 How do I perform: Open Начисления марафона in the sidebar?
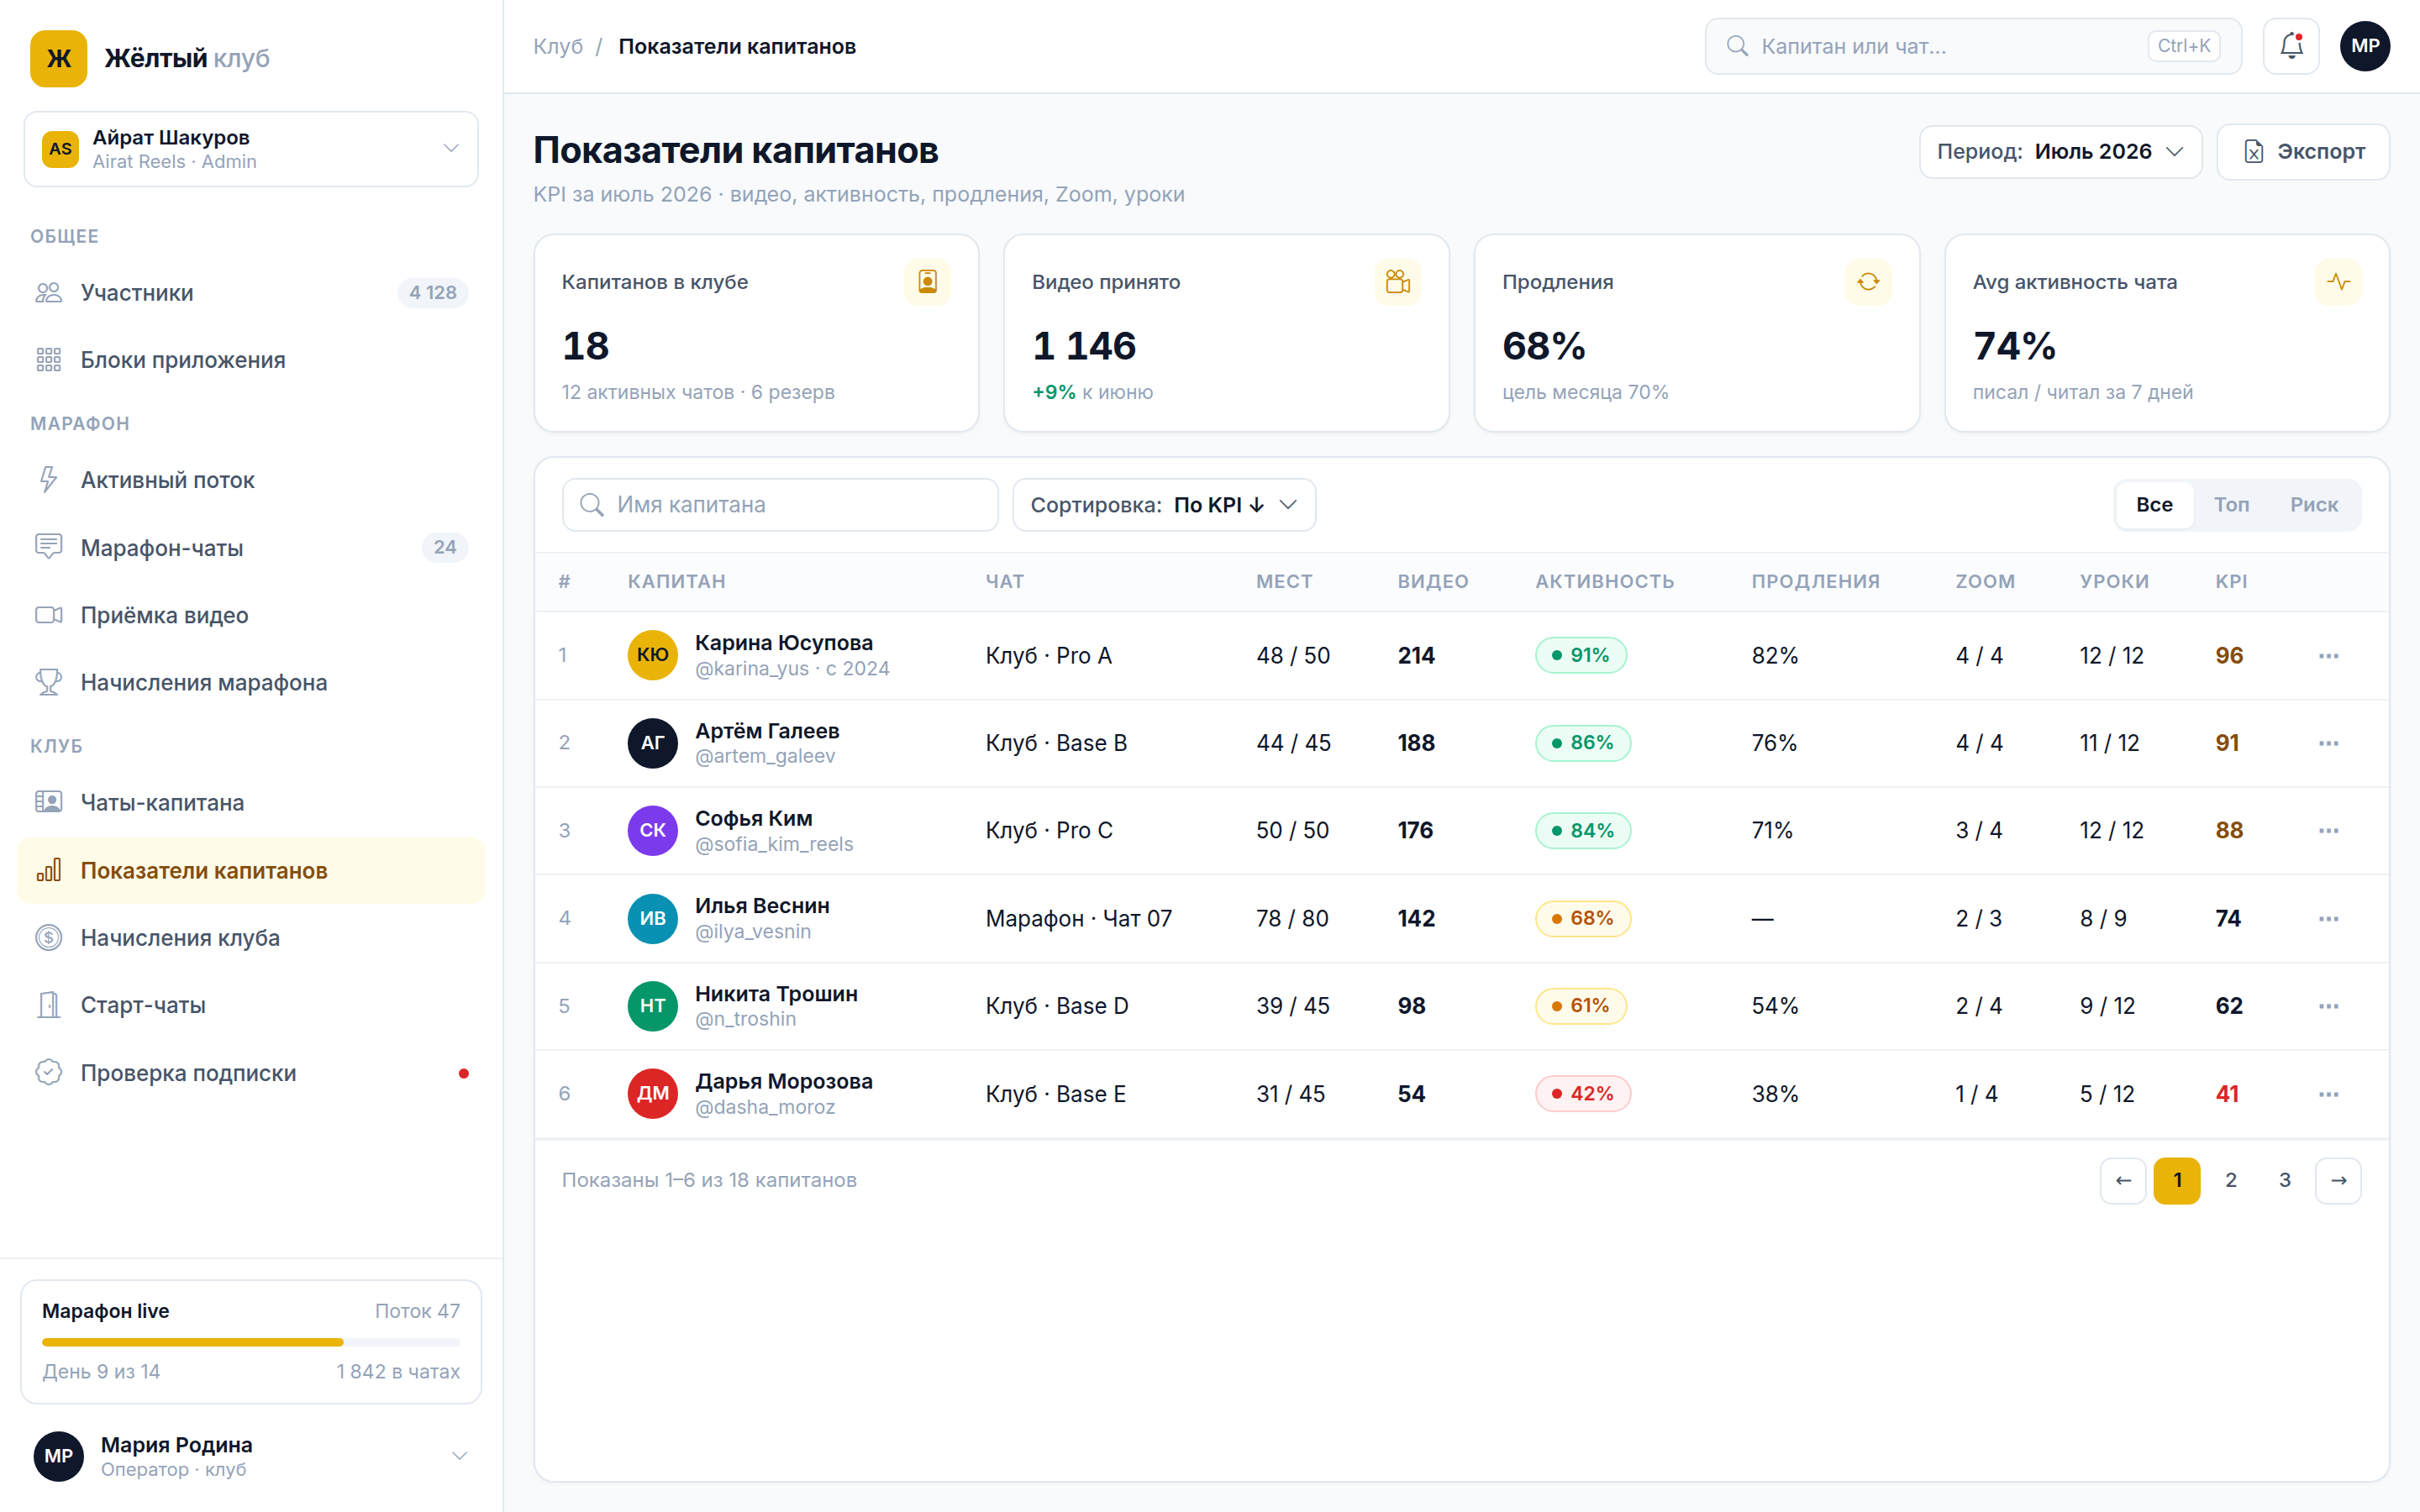coord(251,682)
